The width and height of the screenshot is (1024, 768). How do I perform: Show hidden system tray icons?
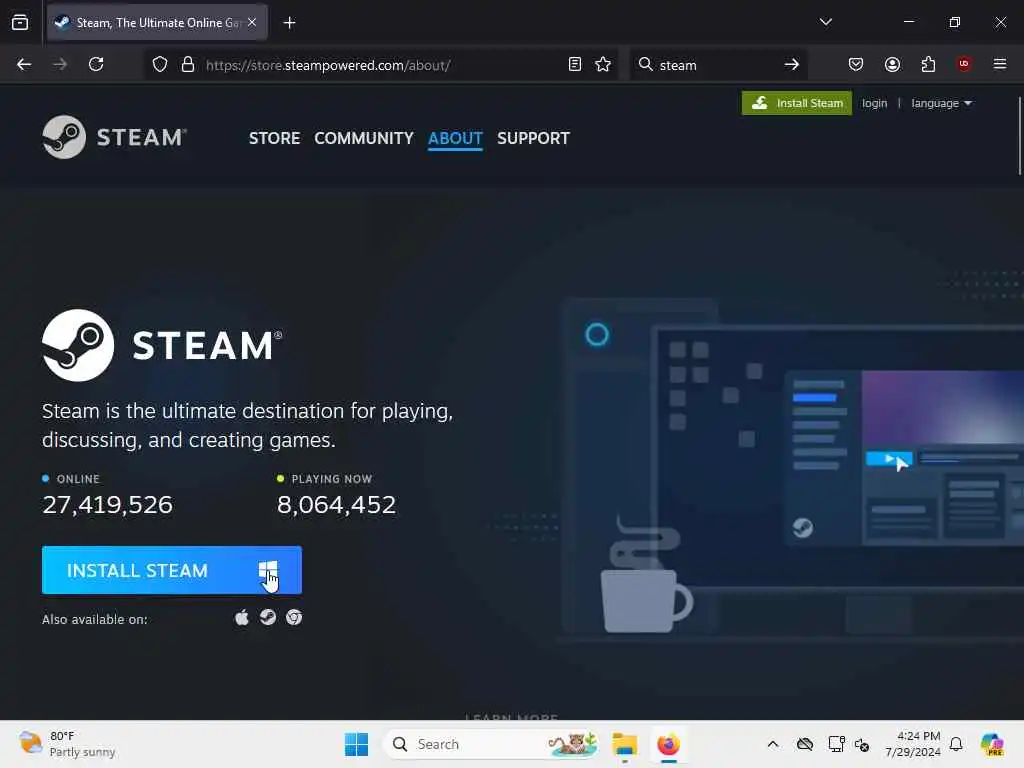point(773,744)
